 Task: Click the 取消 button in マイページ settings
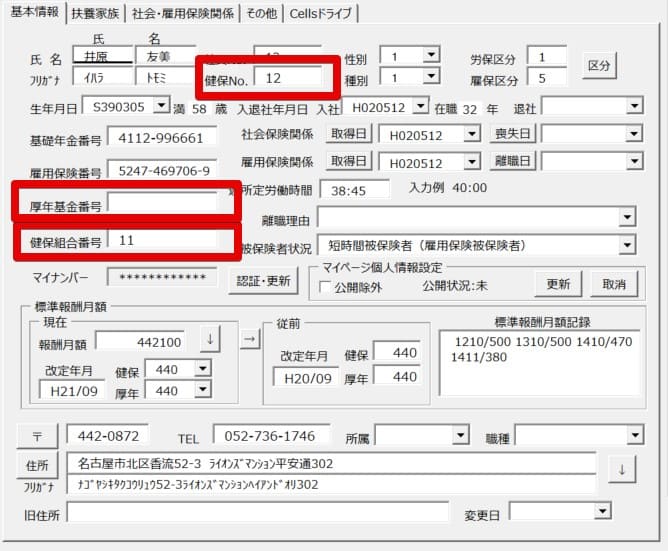coord(614,284)
